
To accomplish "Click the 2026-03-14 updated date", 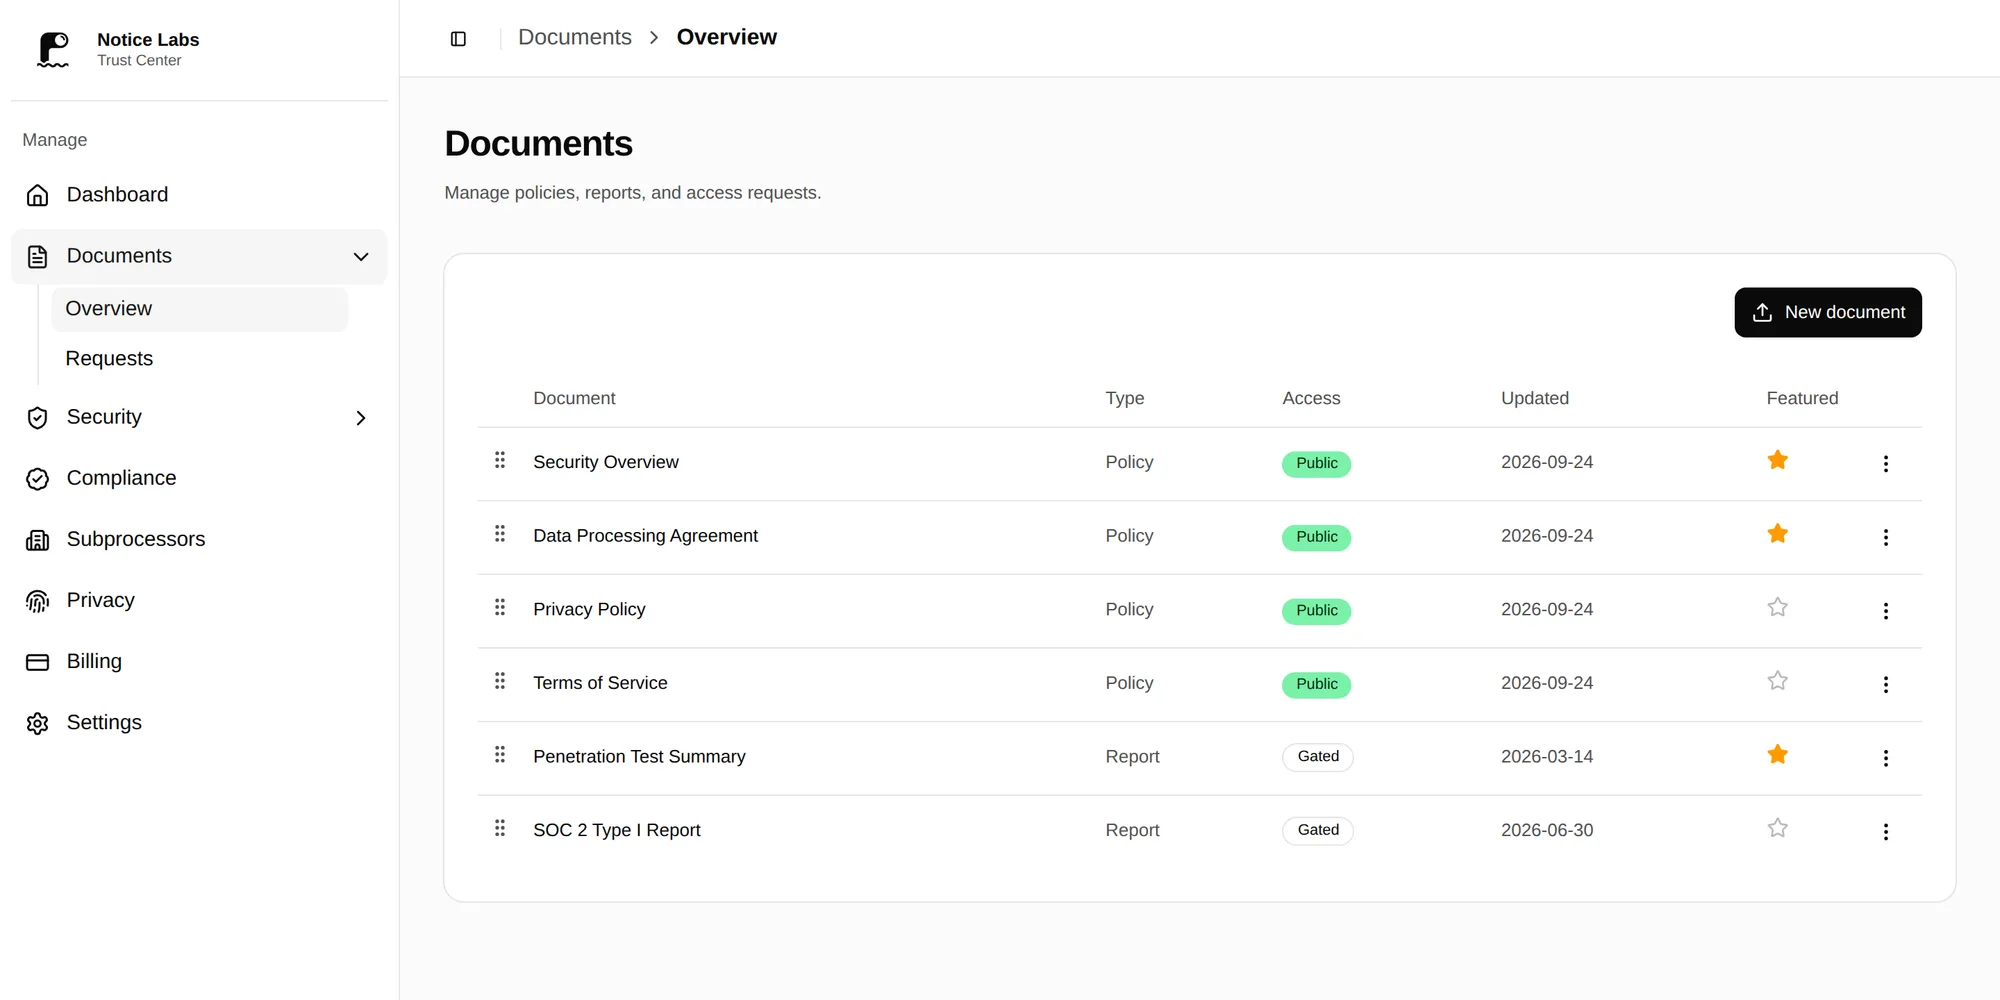I will click(1547, 757).
